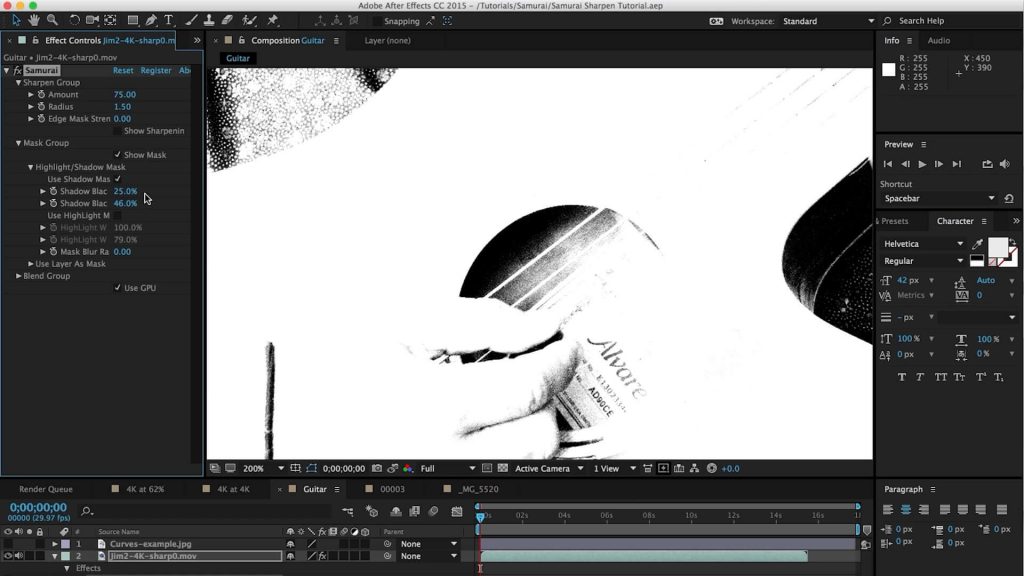This screenshot has width=1024, height=576.
Task: Click the text fill color swatch
Action: pyautogui.click(x=997, y=246)
